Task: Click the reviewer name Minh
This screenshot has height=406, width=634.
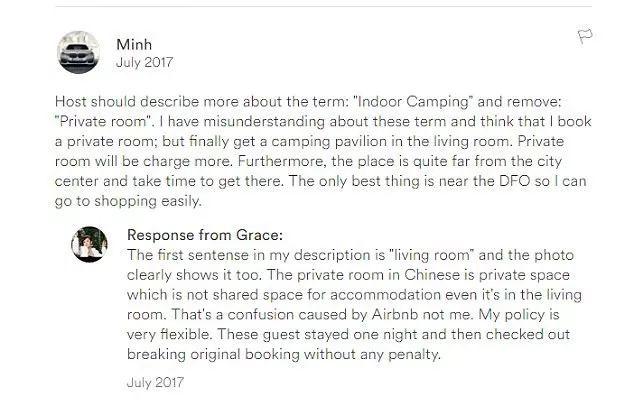Action: click(x=134, y=44)
